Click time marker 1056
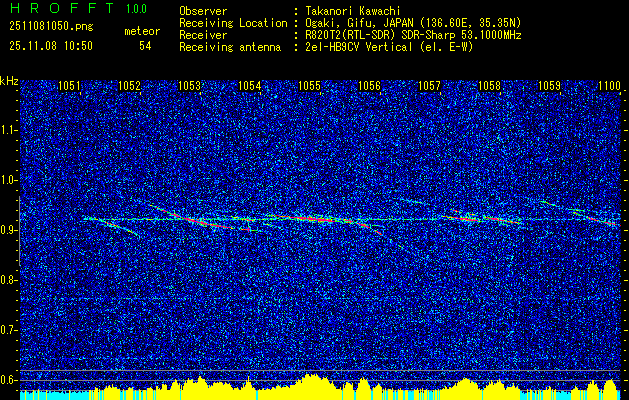Screen dimensions: 629x400 369,85
